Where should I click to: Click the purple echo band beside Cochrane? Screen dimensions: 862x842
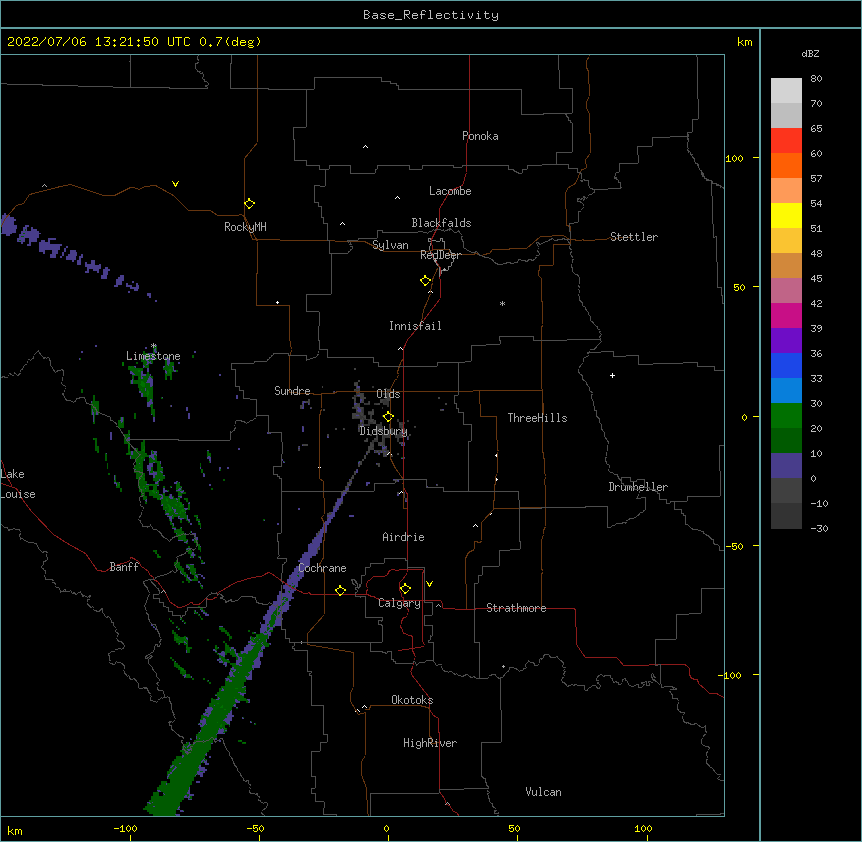pos(299,570)
